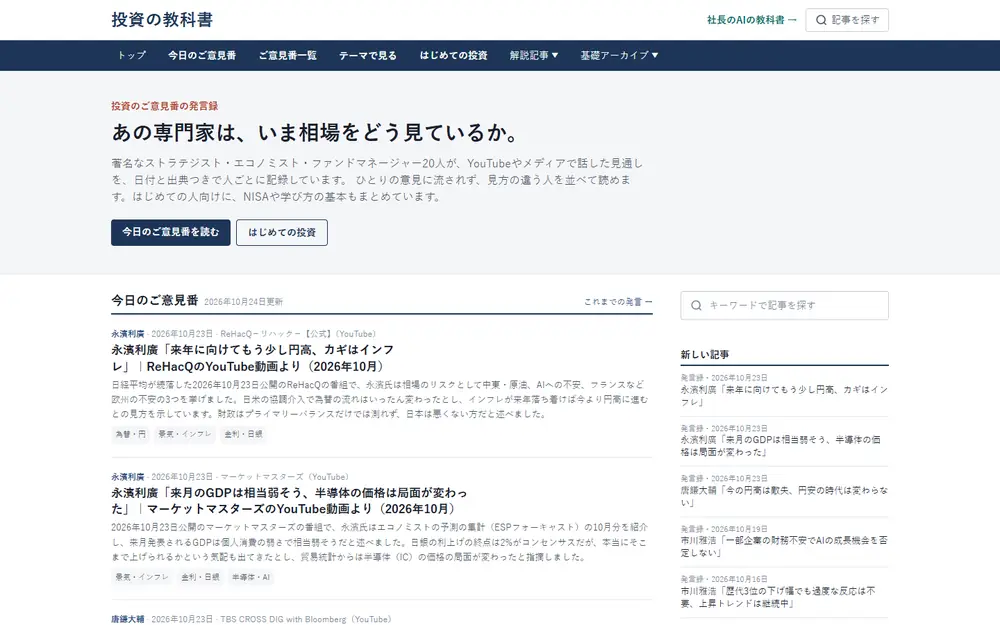Click the 2026年10月24日更新 date text

243,302
